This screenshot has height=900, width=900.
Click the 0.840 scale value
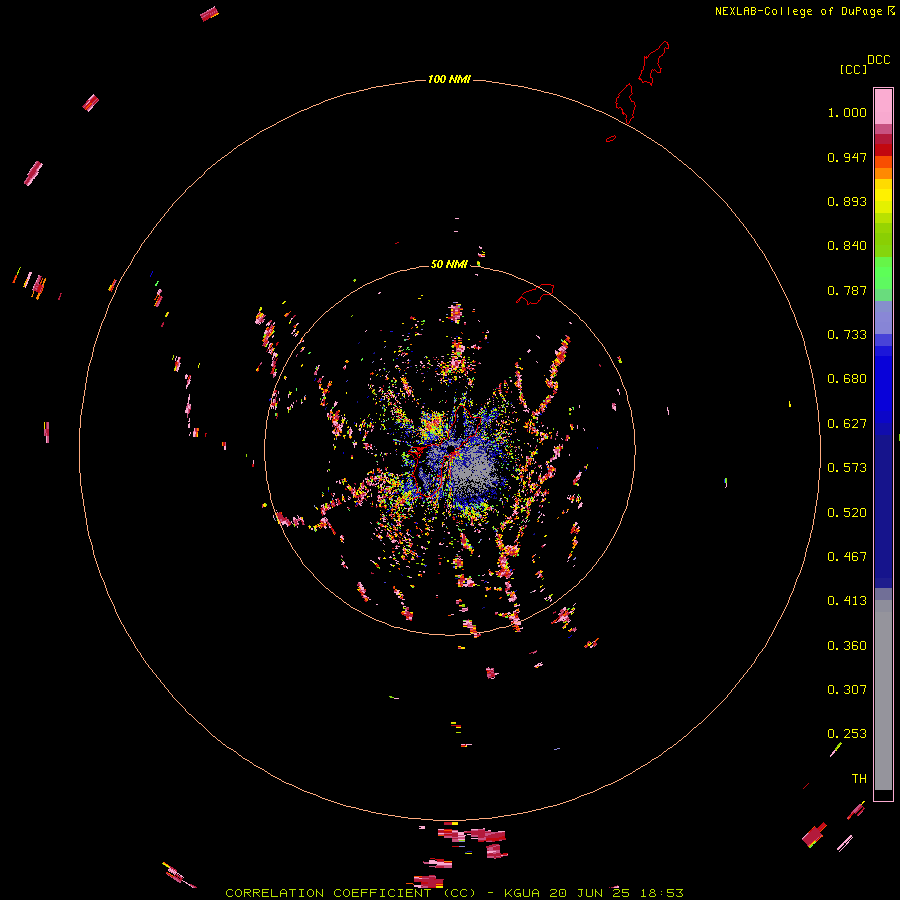click(x=847, y=246)
